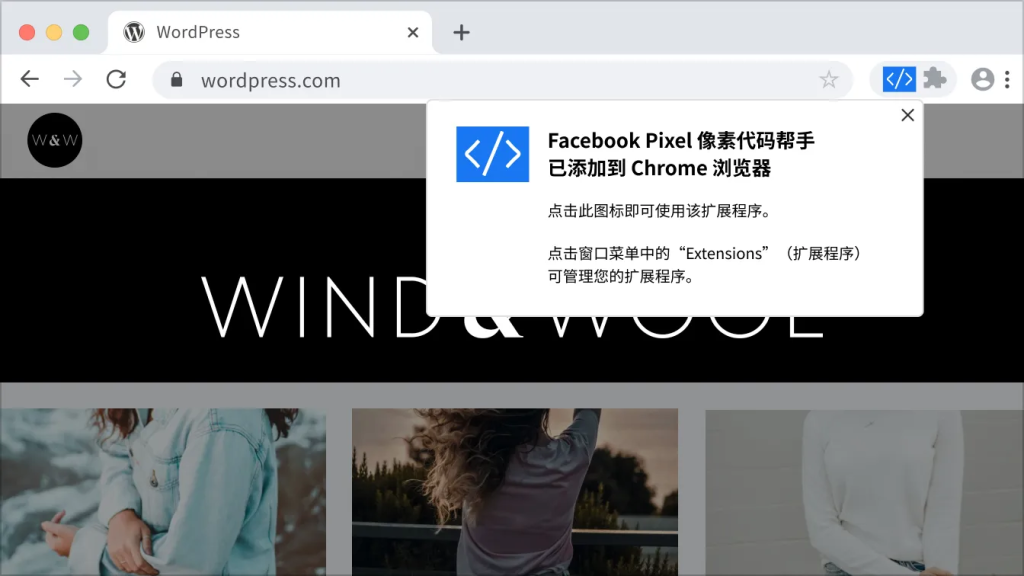The width and height of the screenshot is (1024, 576).
Task: Click the 'Extensions' management hint text
Action: click(x=705, y=264)
